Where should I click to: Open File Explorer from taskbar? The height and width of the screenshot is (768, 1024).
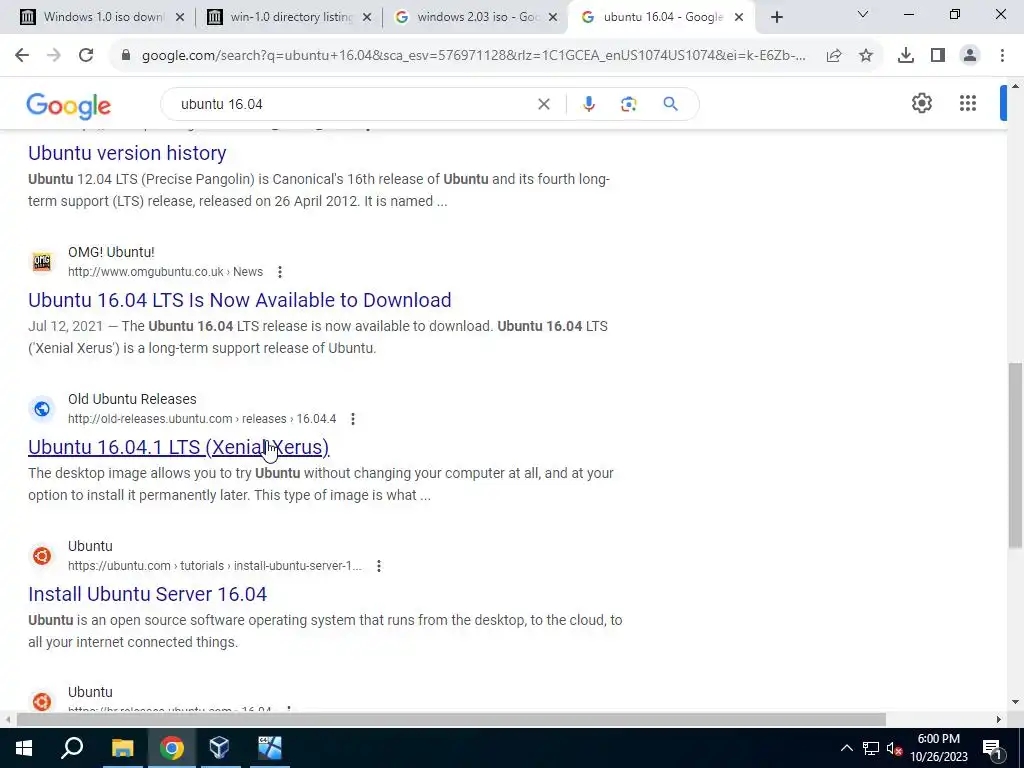pyautogui.click(x=122, y=748)
